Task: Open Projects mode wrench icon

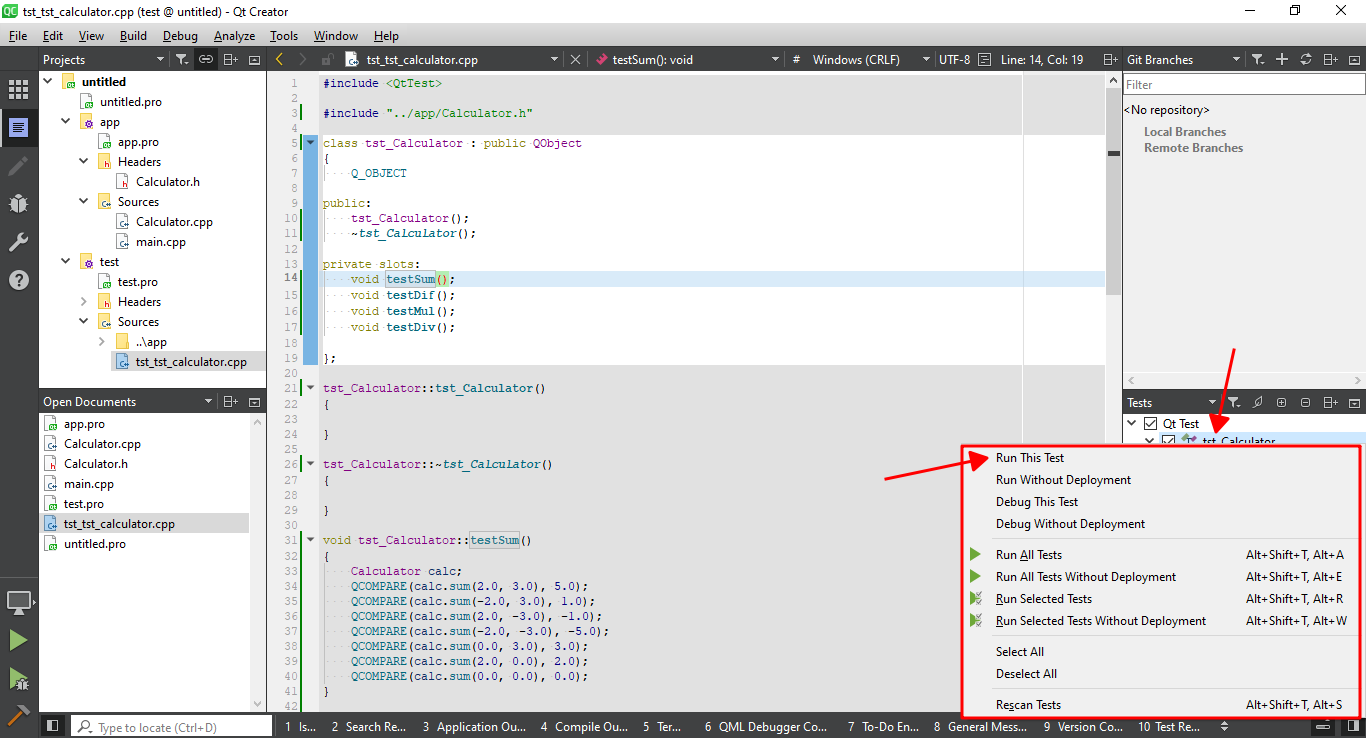Action: coord(18,242)
